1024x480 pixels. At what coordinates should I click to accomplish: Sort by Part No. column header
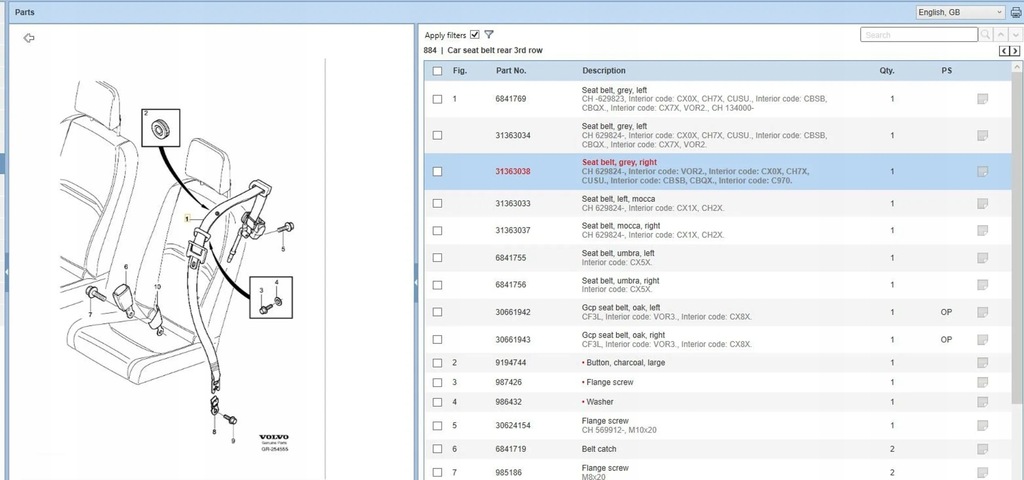511,71
